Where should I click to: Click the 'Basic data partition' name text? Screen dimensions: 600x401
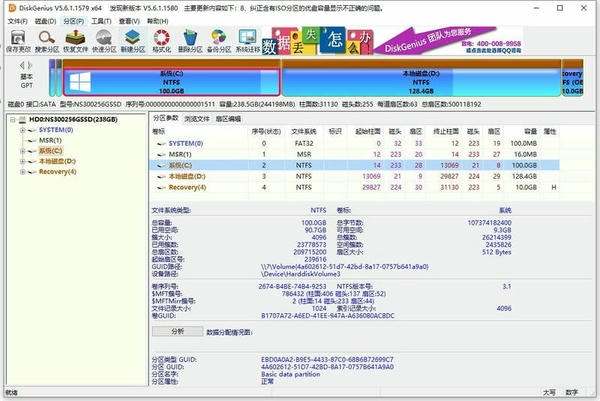pos(291,374)
